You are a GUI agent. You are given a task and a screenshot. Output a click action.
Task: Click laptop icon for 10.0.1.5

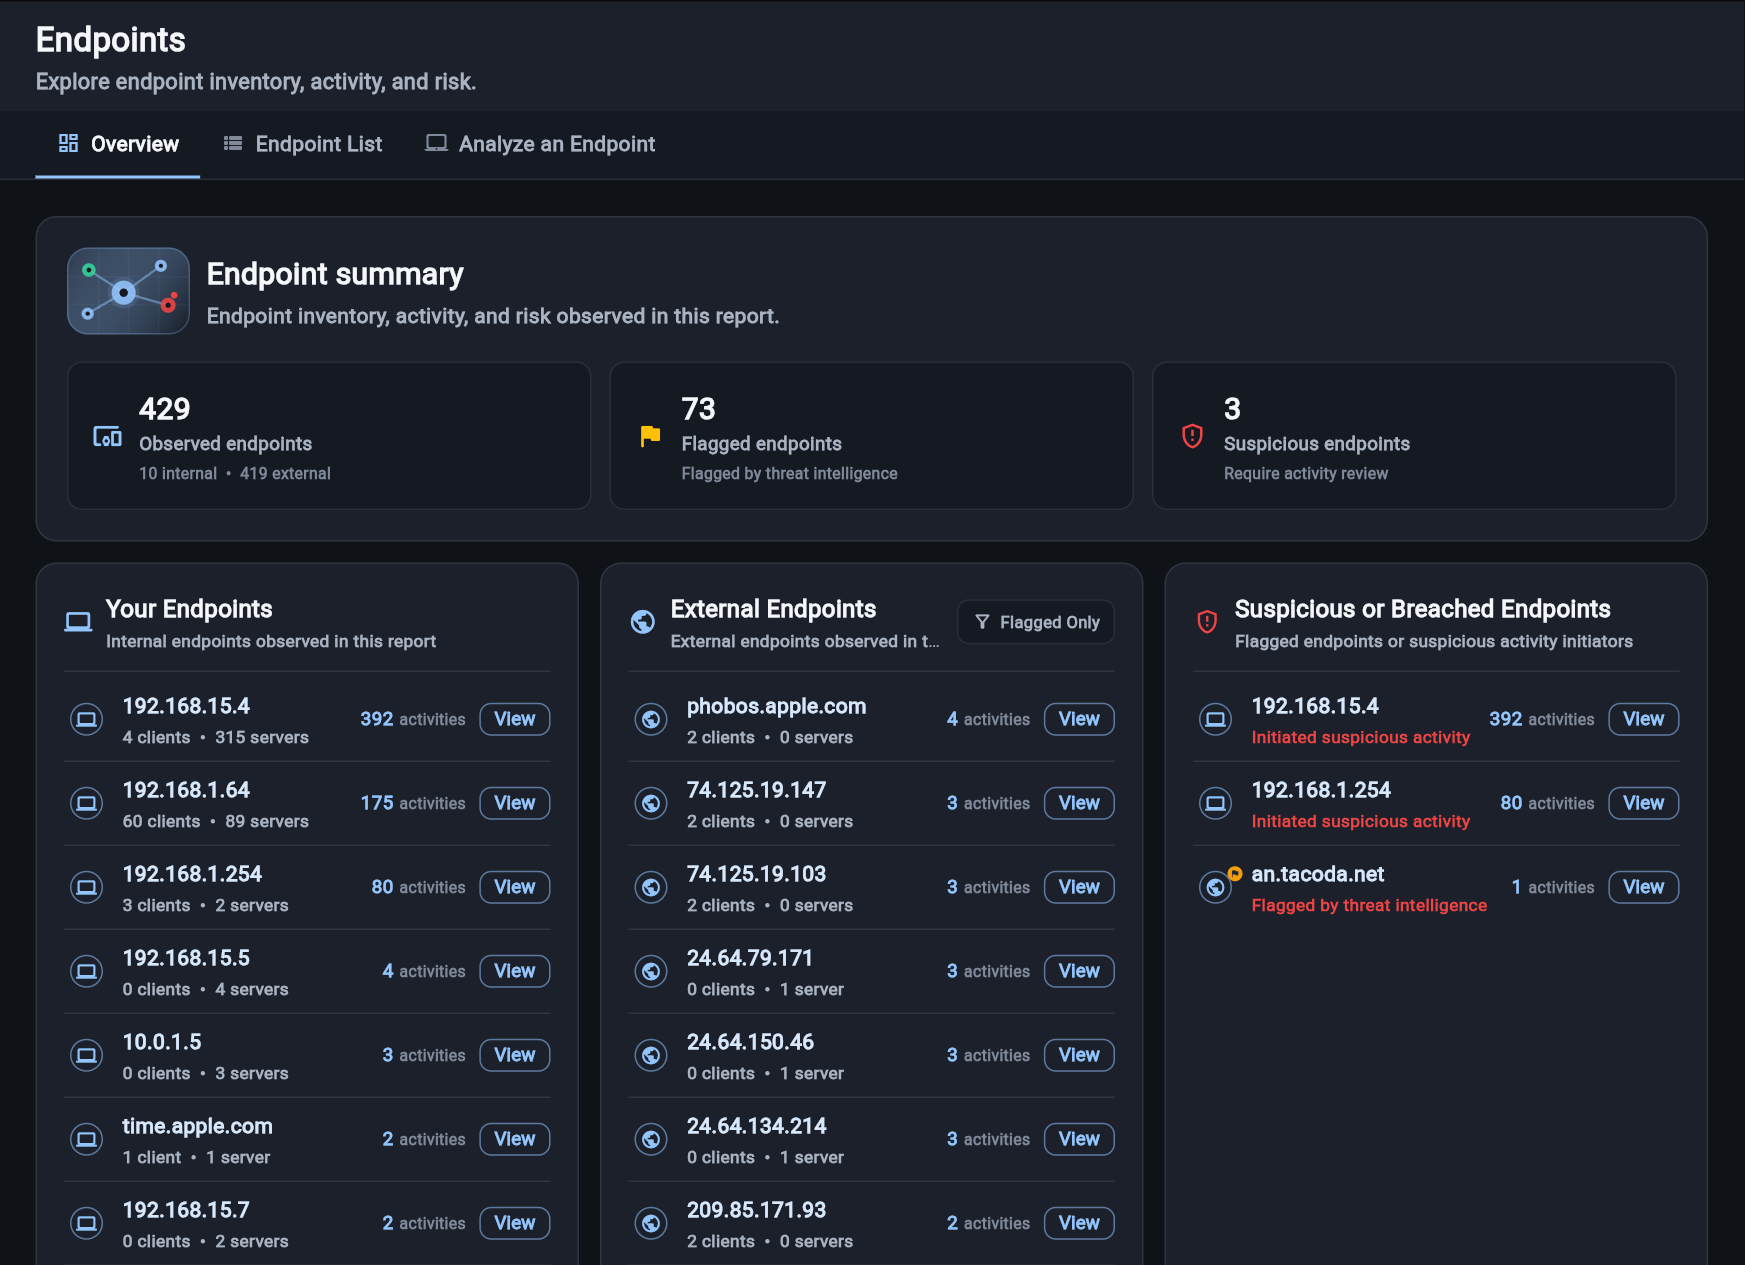(x=87, y=1055)
